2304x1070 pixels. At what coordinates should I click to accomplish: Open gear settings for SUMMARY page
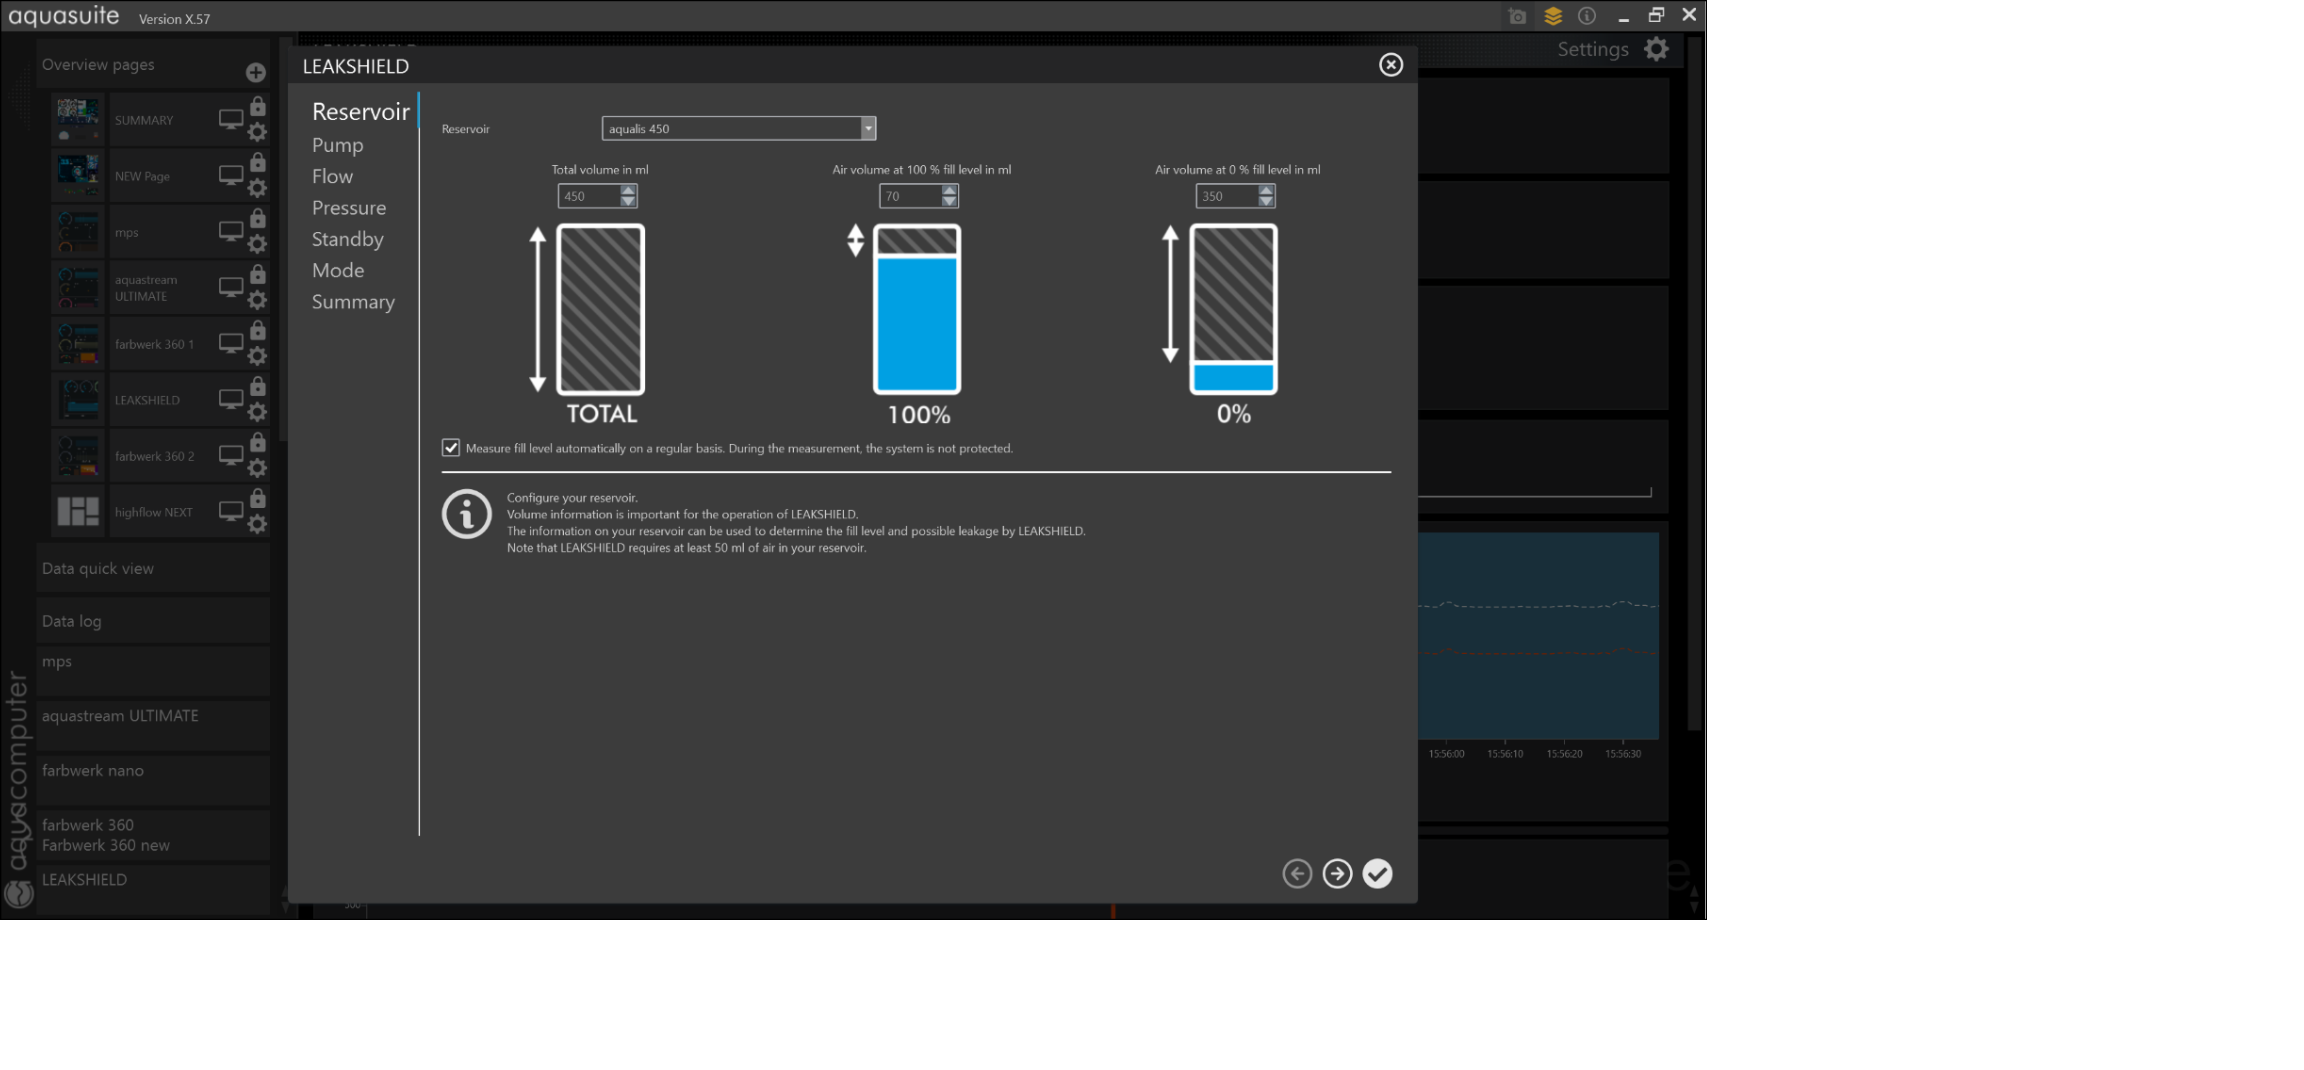click(x=257, y=132)
